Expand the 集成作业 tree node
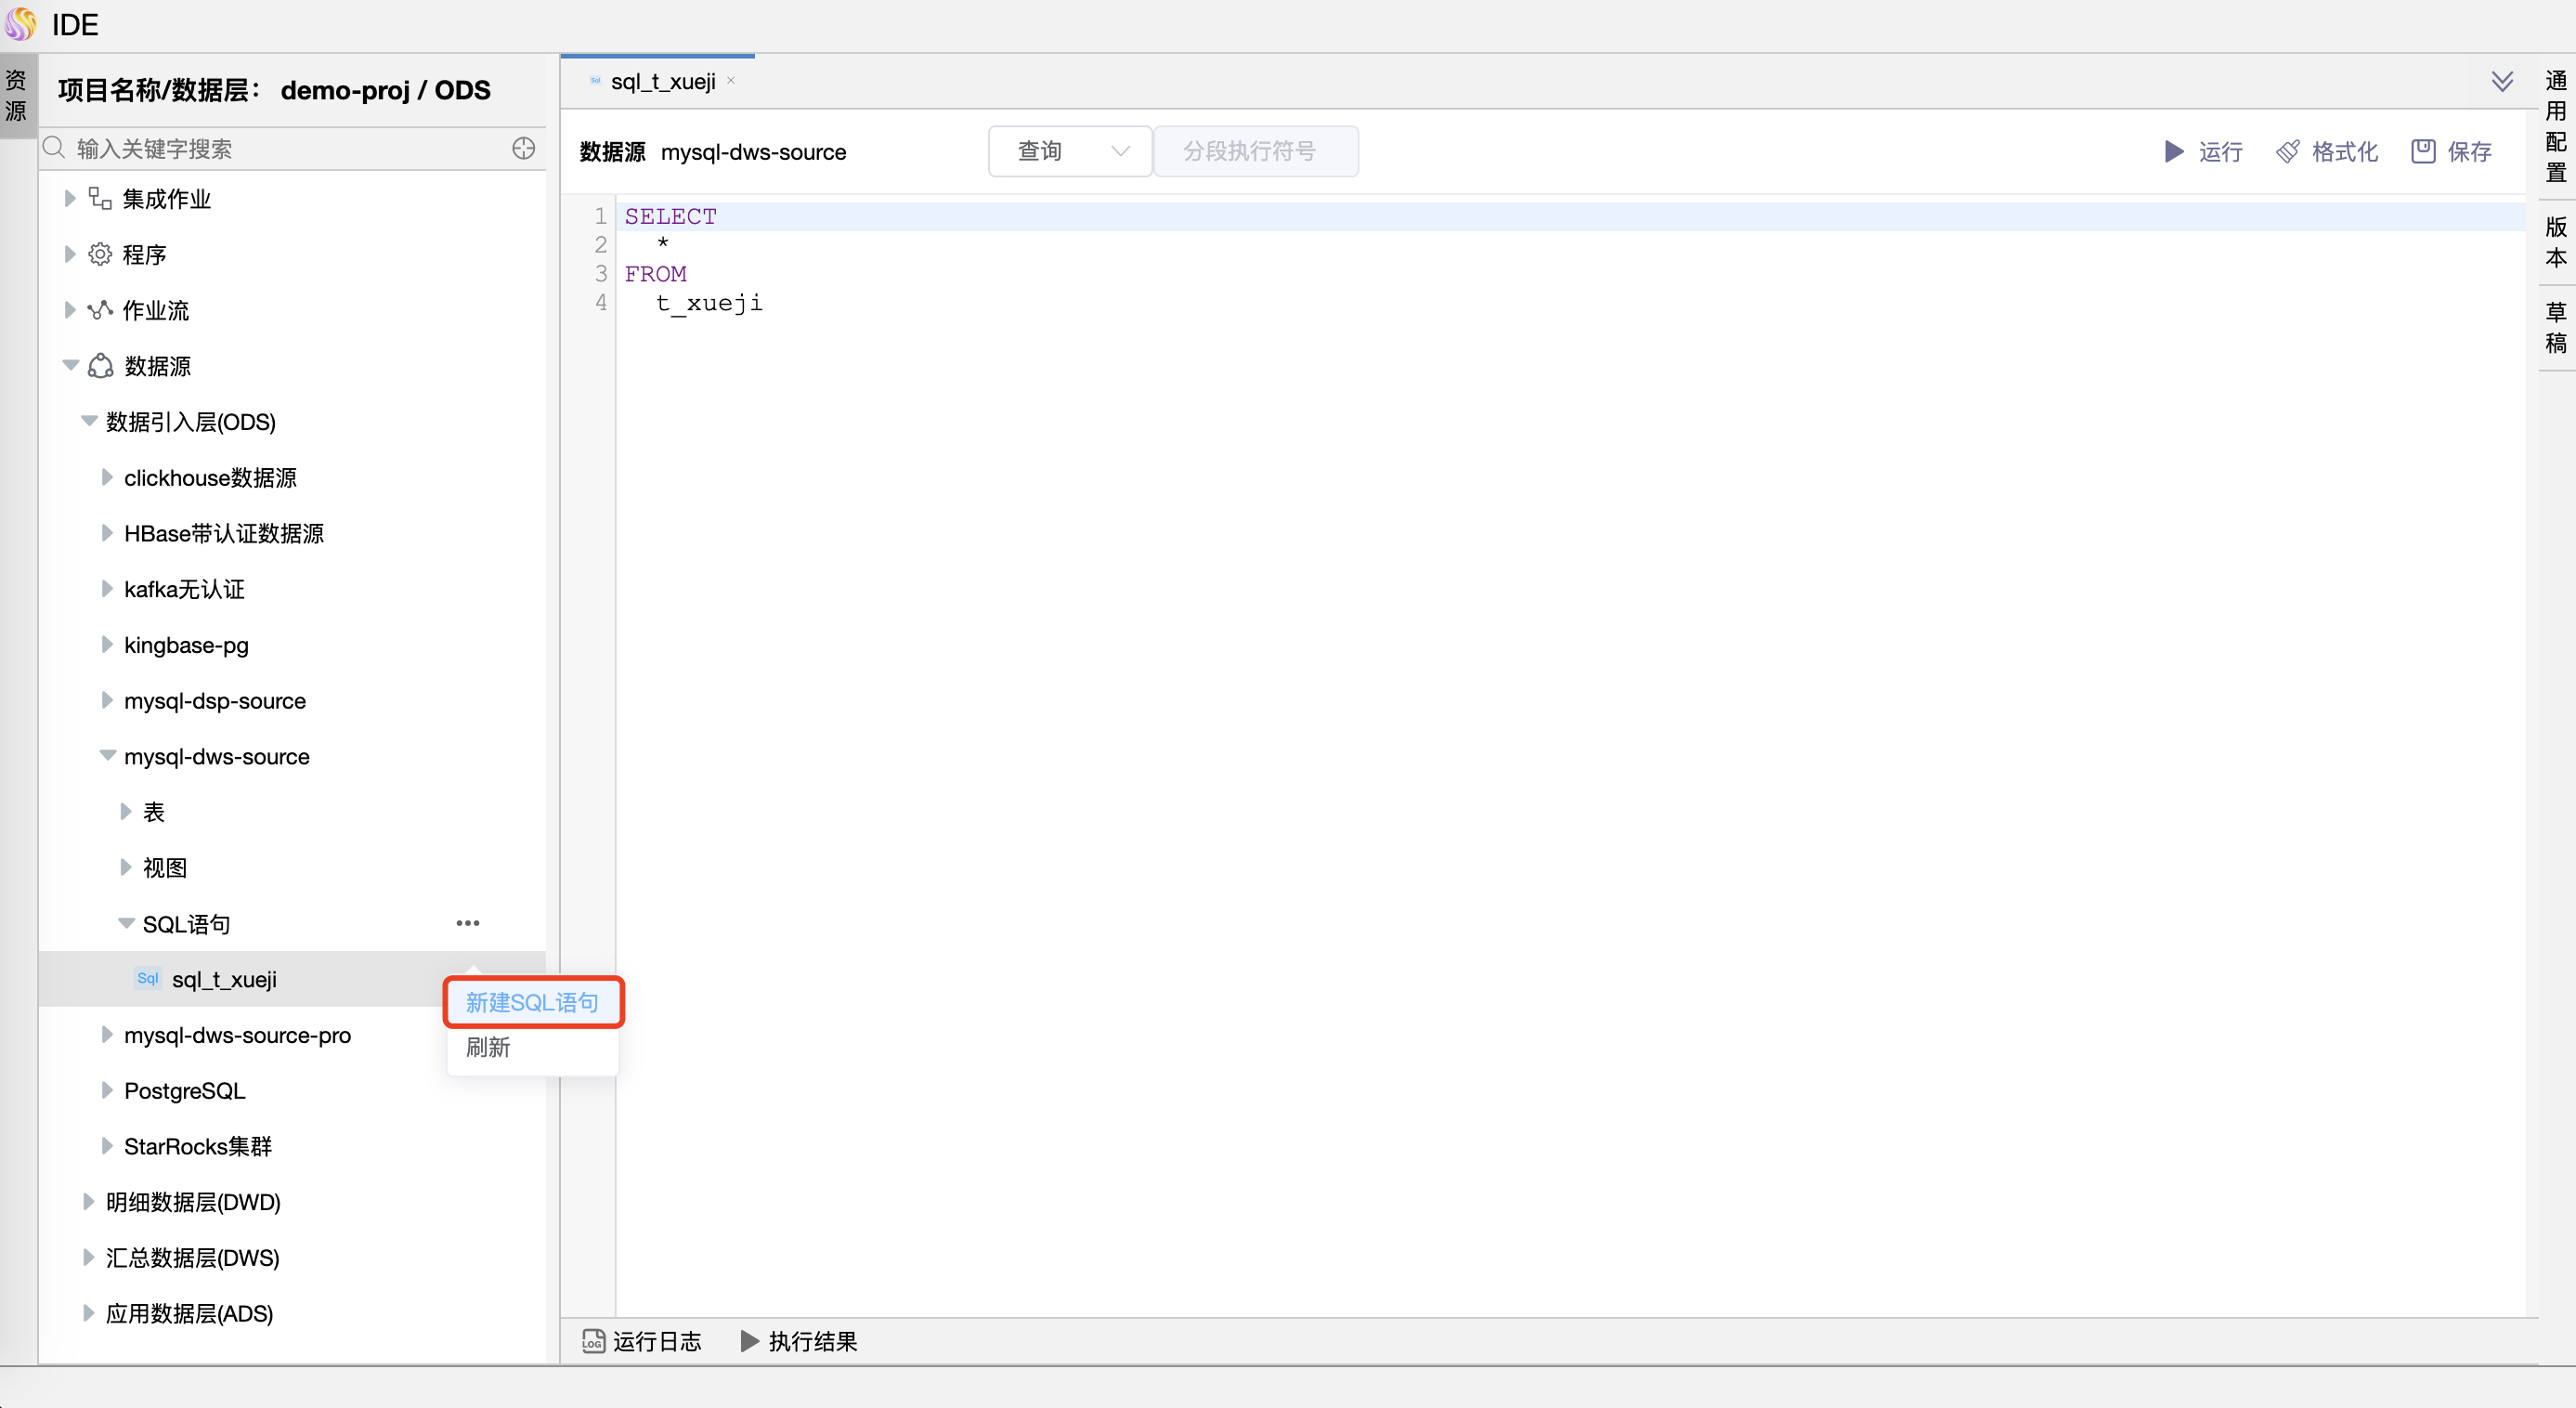The height and width of the screenshot is (1408, 2576). (x=69, y=198)
